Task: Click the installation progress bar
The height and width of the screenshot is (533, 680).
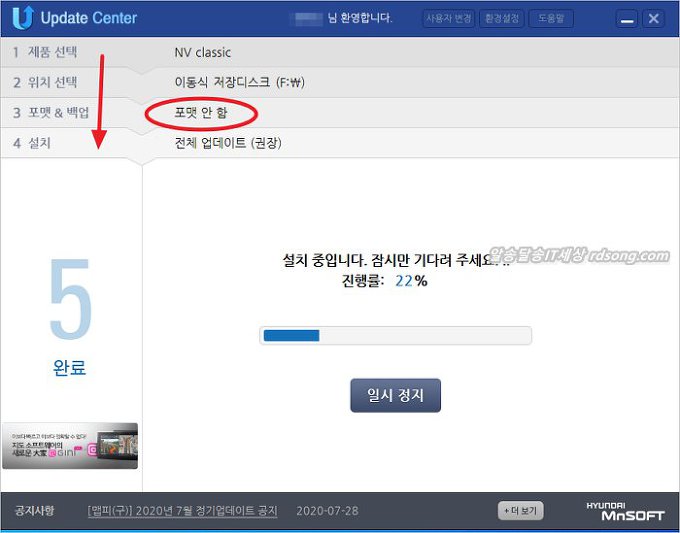Action: point(395,335)
